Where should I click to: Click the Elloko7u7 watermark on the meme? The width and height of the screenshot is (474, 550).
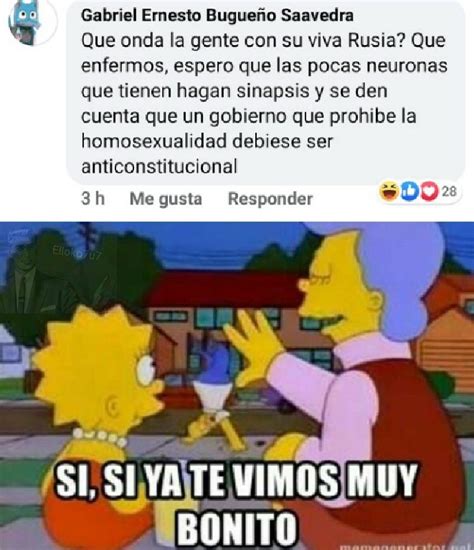pyautogui.click(x=76, y=252)
